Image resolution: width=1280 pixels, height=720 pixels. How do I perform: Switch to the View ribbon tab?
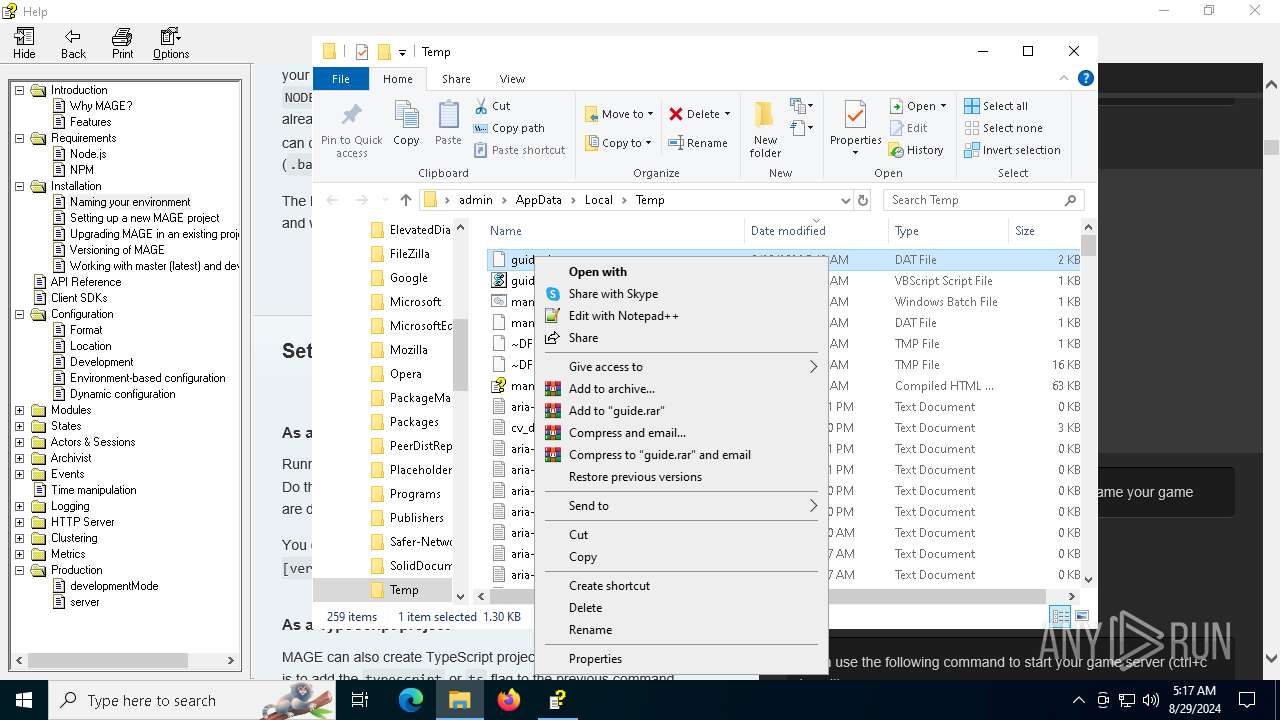(512, 79)
